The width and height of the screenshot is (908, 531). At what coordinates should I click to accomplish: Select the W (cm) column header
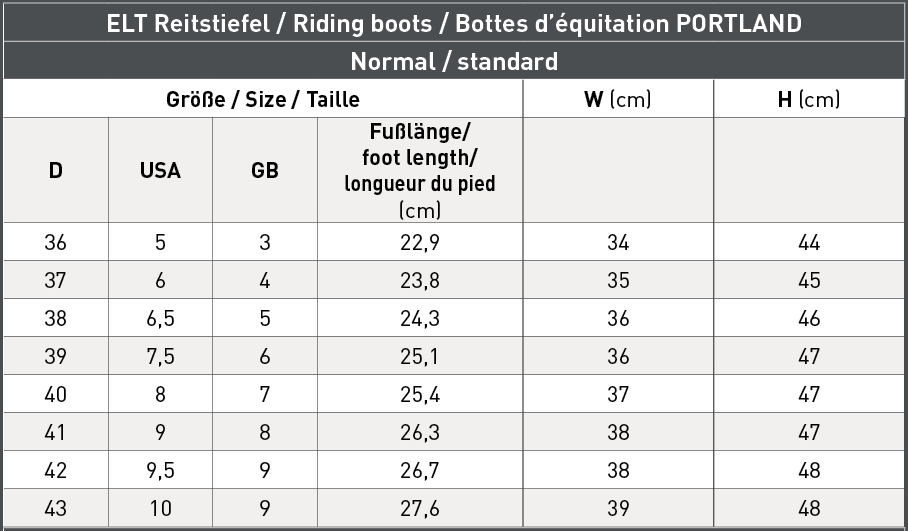pyautogui.click(x=618, y=99)
